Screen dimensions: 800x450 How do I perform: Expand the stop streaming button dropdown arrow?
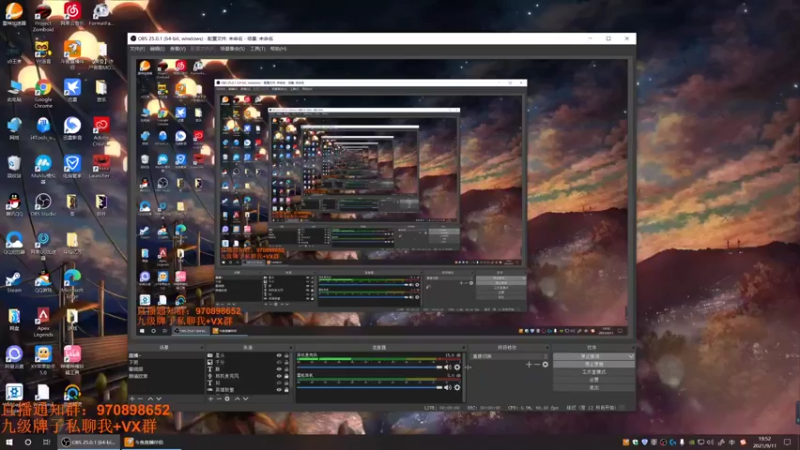[x=631, y=356]
